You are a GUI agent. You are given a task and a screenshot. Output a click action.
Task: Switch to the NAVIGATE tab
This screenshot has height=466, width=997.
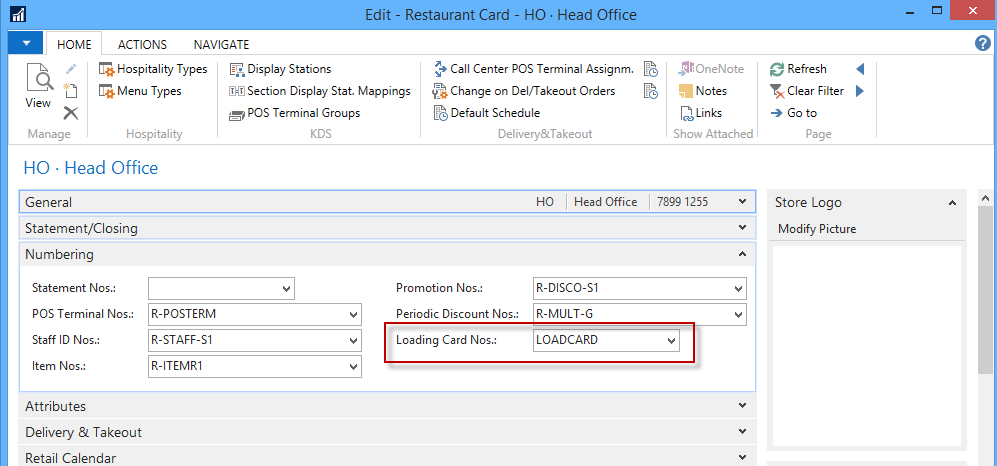click(x=221, y=45)
